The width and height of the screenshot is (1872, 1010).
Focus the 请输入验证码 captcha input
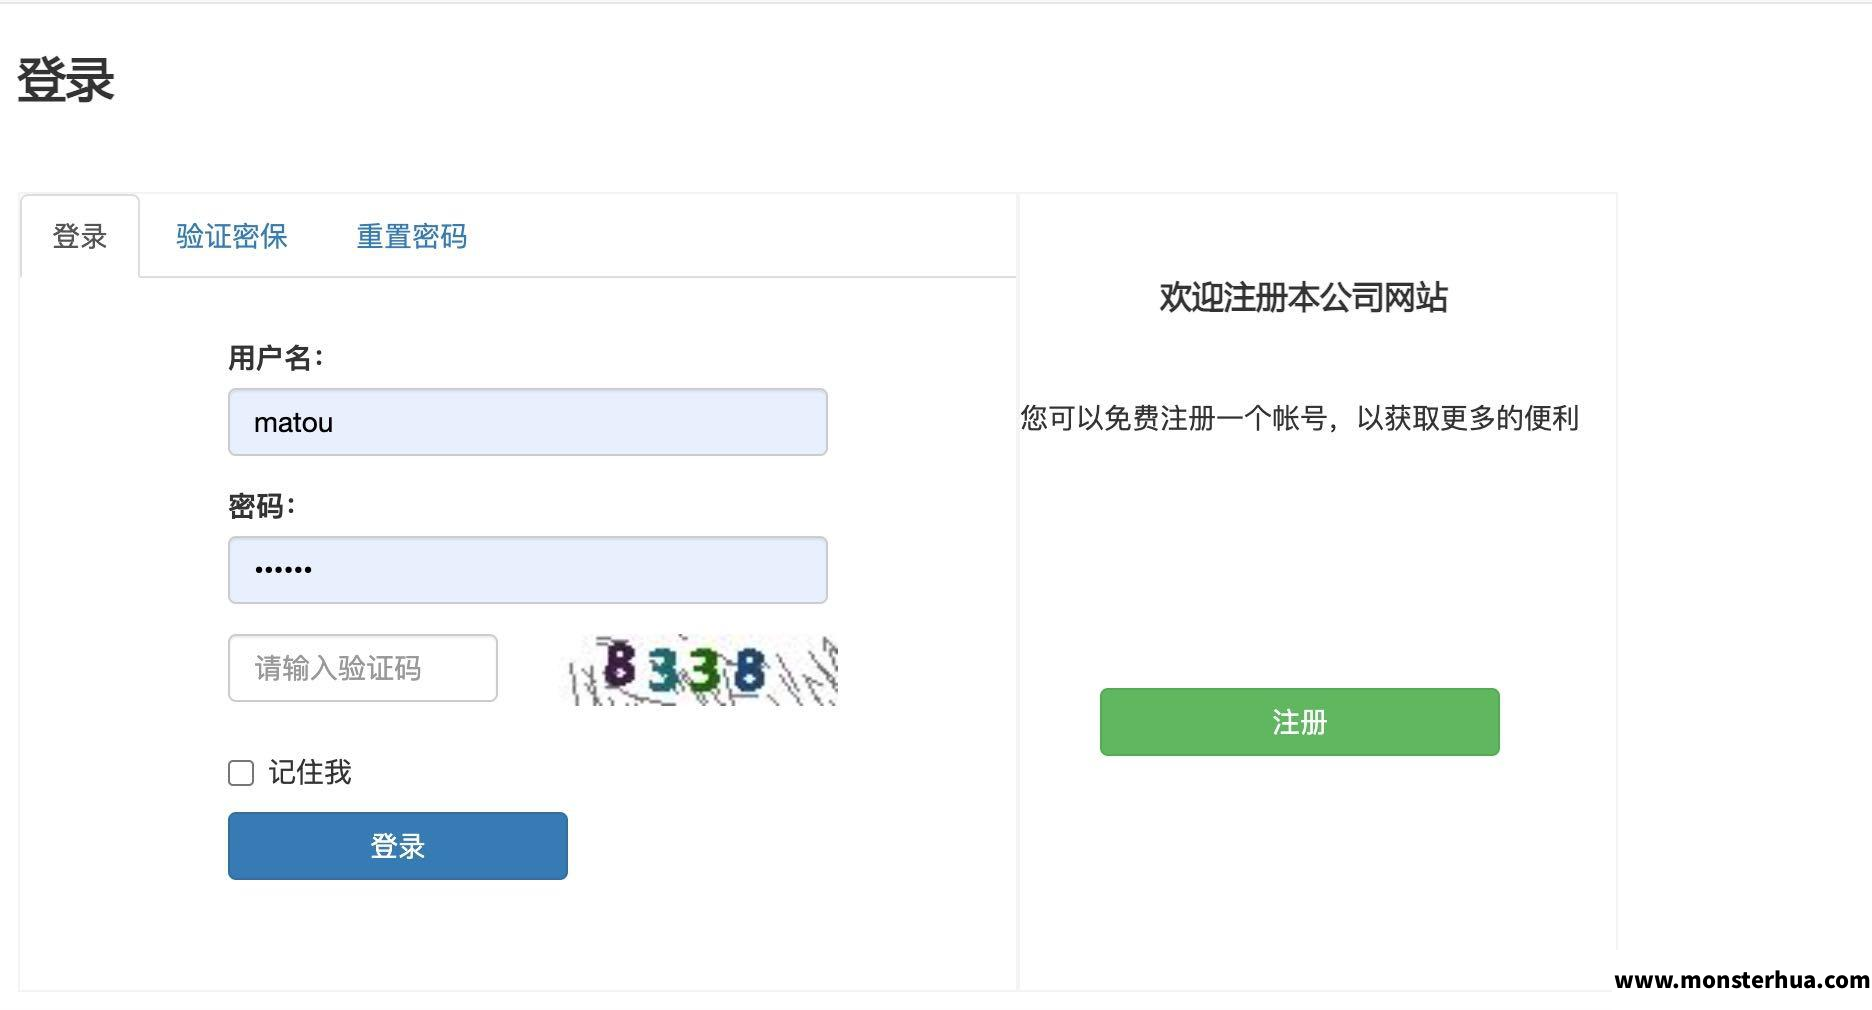363,668
